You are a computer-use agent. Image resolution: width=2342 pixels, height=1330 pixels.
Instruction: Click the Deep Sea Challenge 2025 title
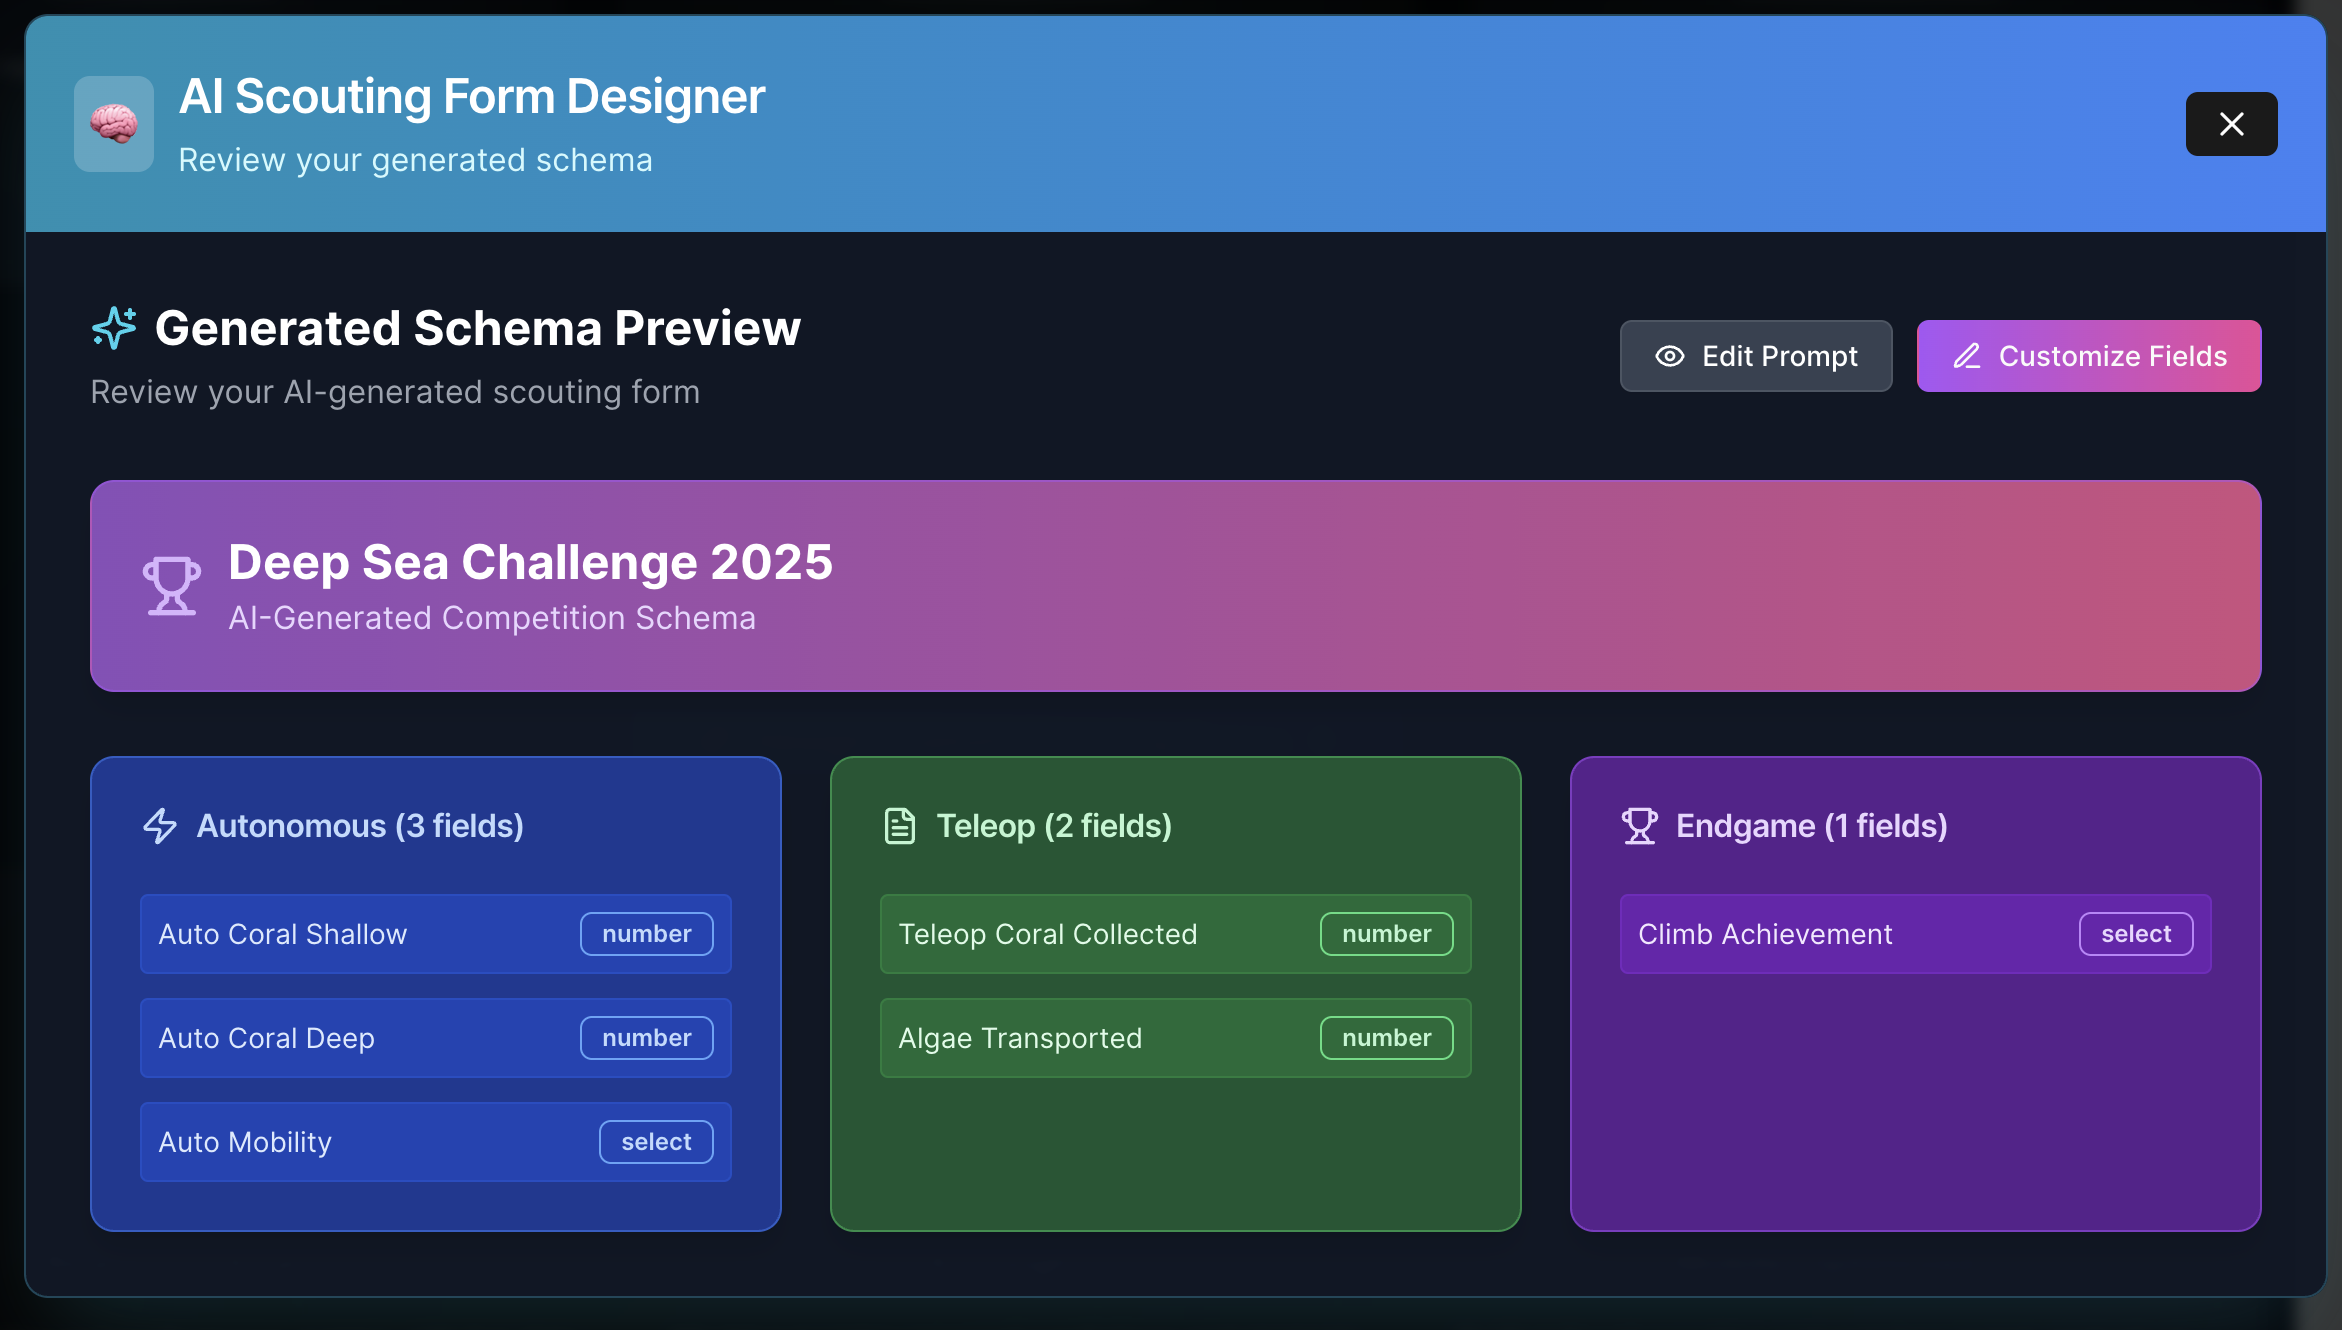point(530,562)
